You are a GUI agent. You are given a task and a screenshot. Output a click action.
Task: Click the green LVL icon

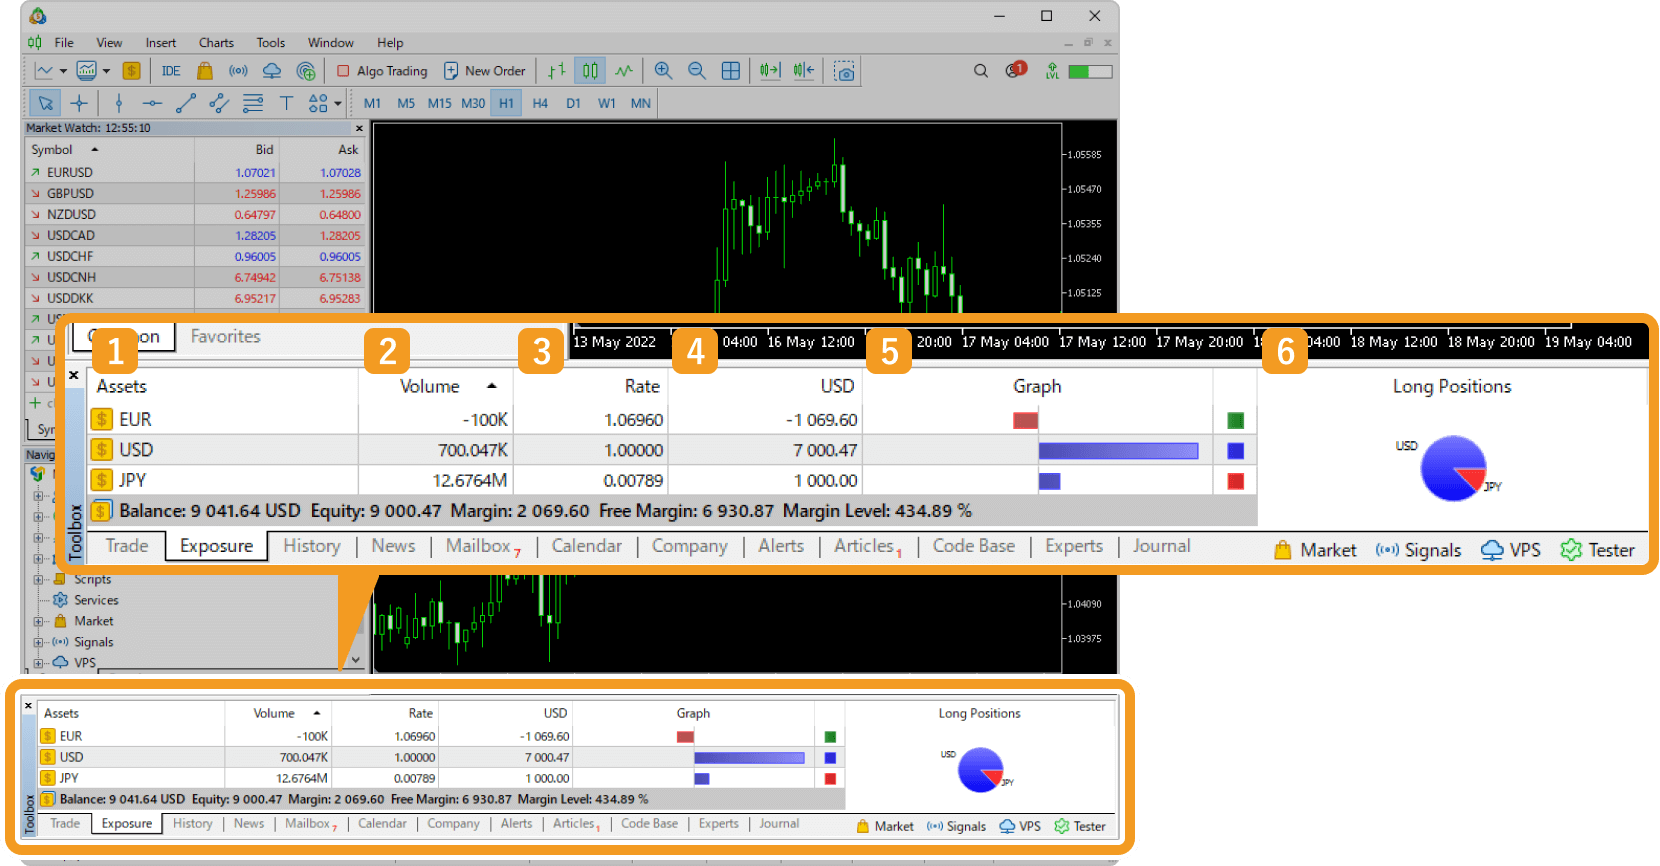tap(1052, 71)
